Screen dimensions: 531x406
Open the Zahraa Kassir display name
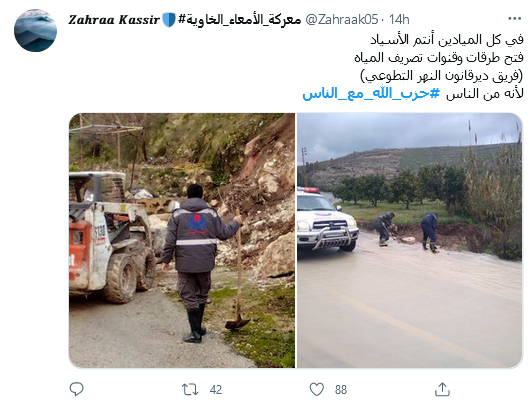114,20
